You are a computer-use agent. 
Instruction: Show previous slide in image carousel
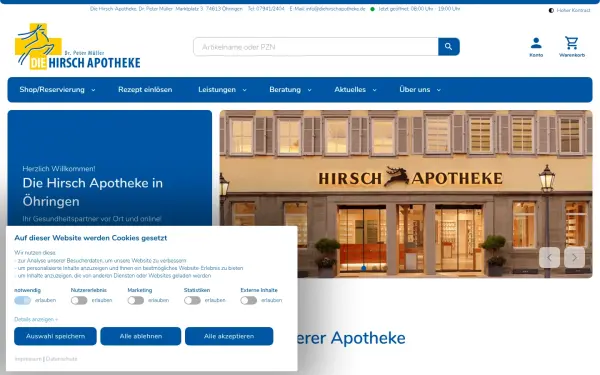(x=549, y=257)
